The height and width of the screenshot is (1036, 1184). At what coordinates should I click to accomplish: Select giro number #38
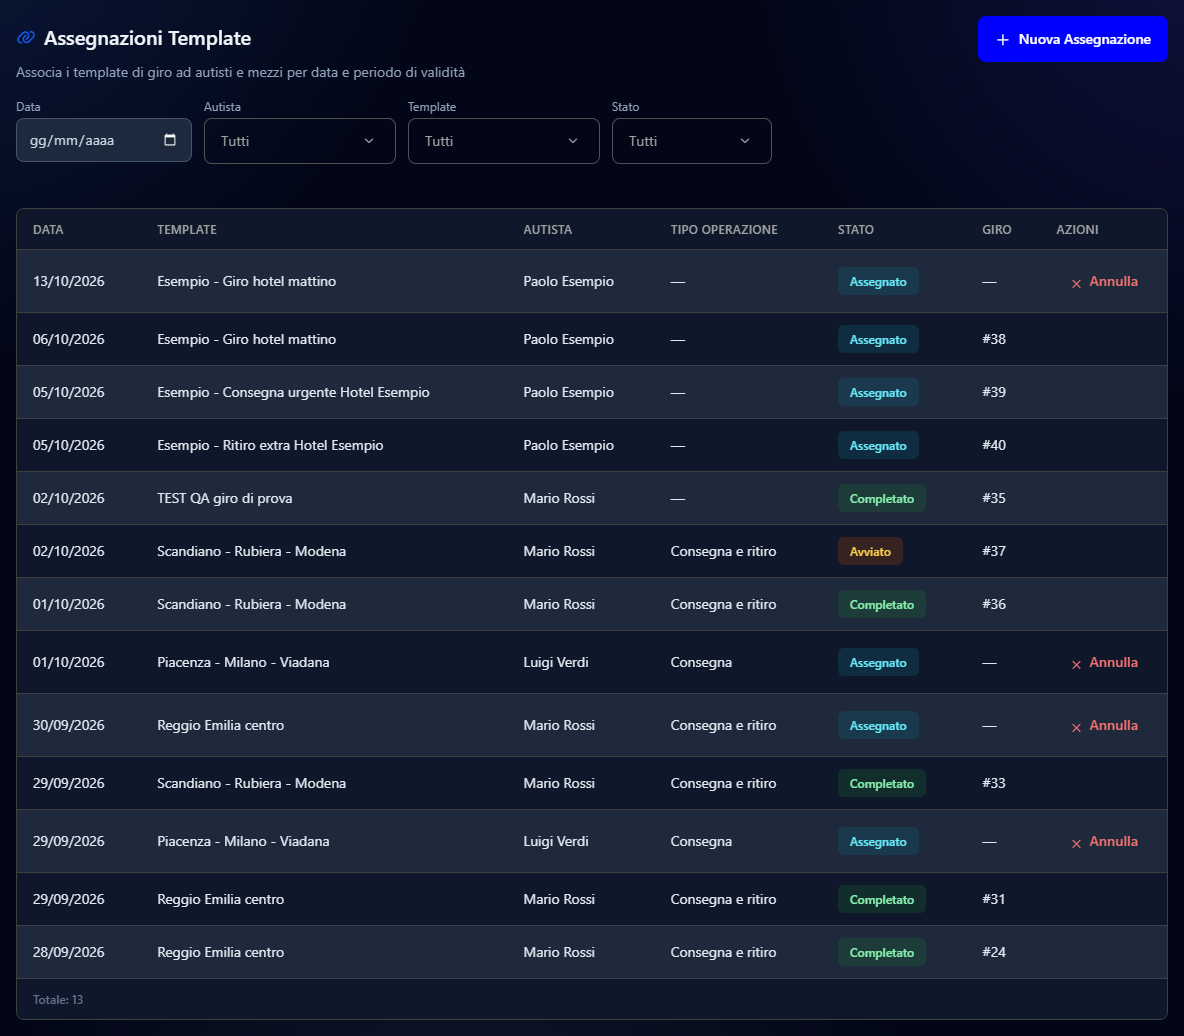[x=994, y=339]
